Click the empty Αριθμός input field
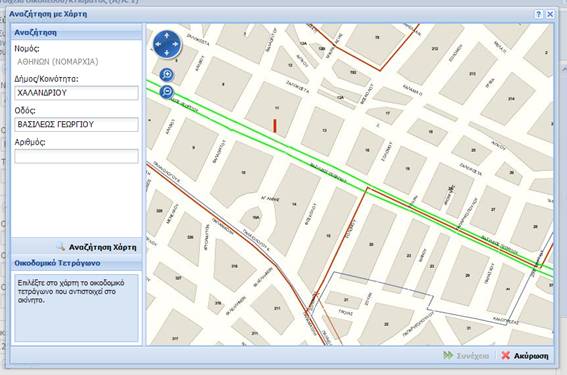The height and width of the screenshot is (375, 567). point(76,156)
